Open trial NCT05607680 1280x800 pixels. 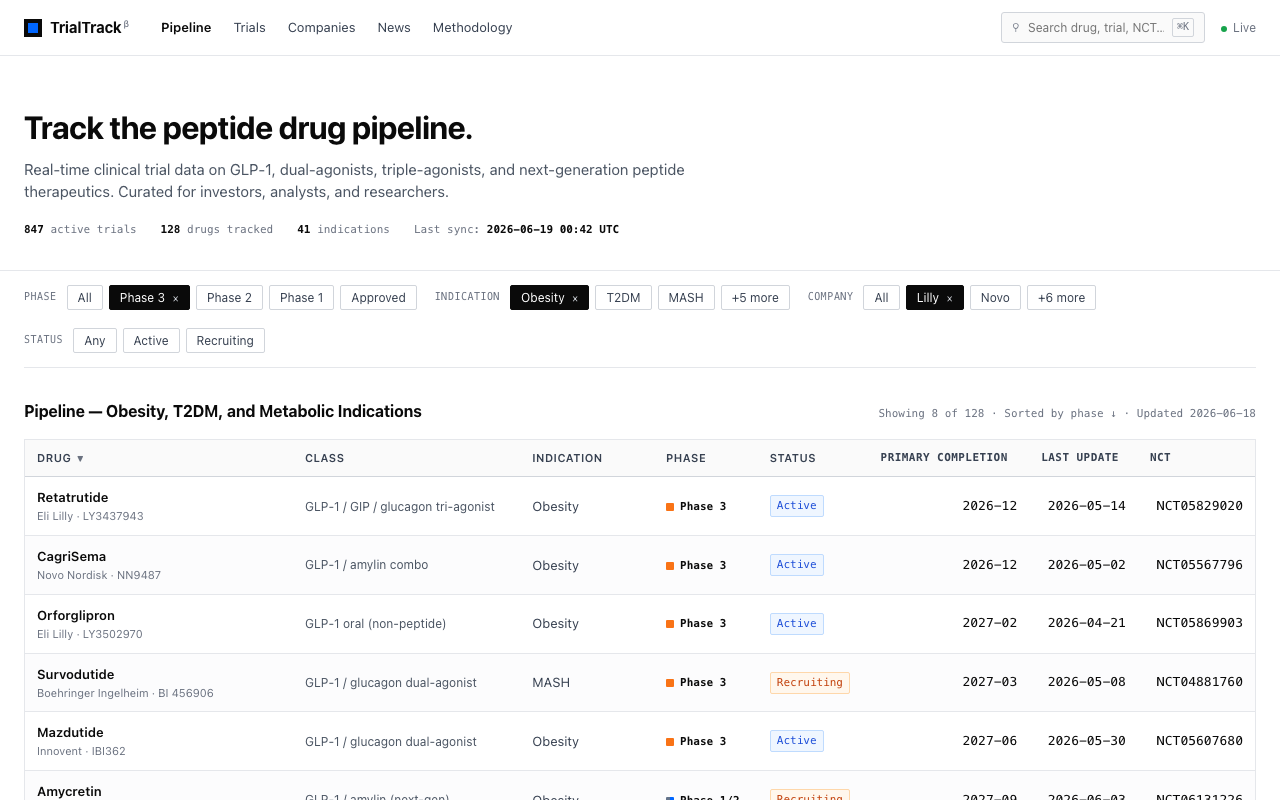pos(1199,741)
